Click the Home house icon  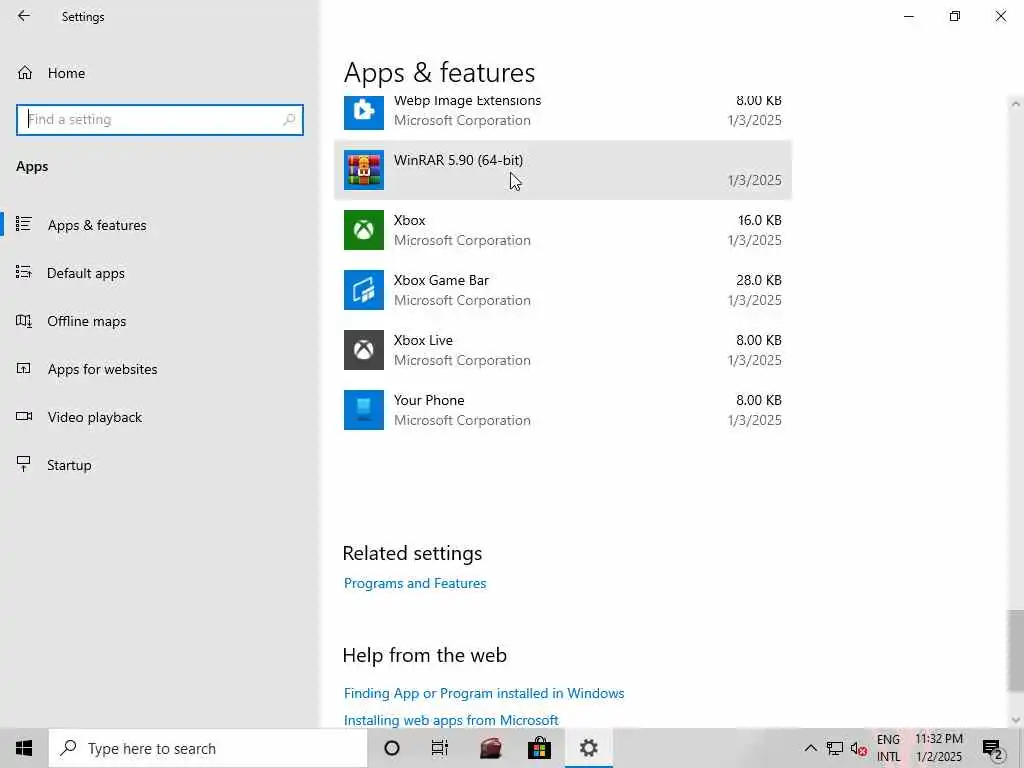pyautogui.click(x=25, y=72)
